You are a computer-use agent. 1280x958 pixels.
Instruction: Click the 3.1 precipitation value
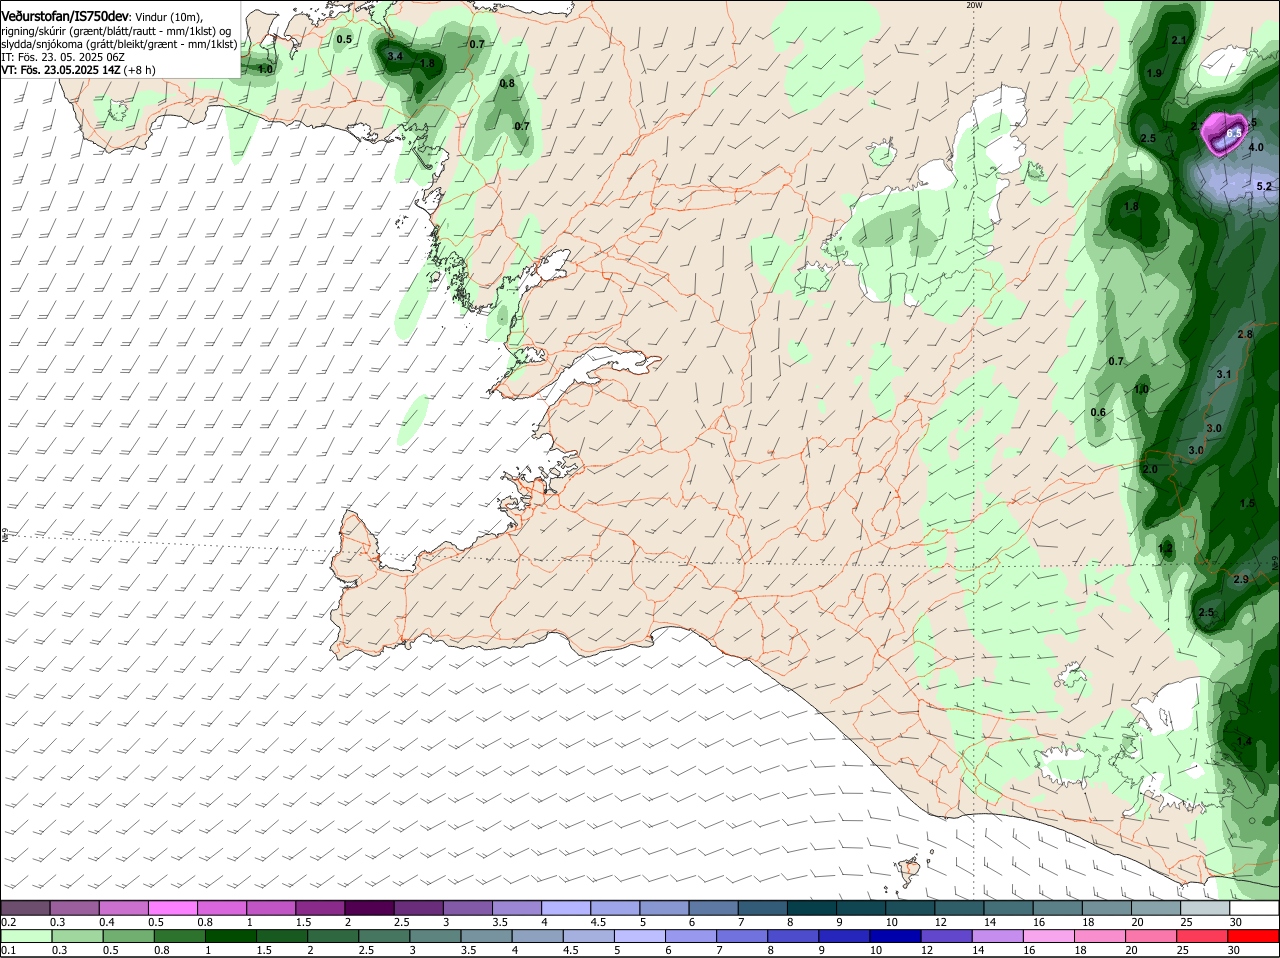1223,374
